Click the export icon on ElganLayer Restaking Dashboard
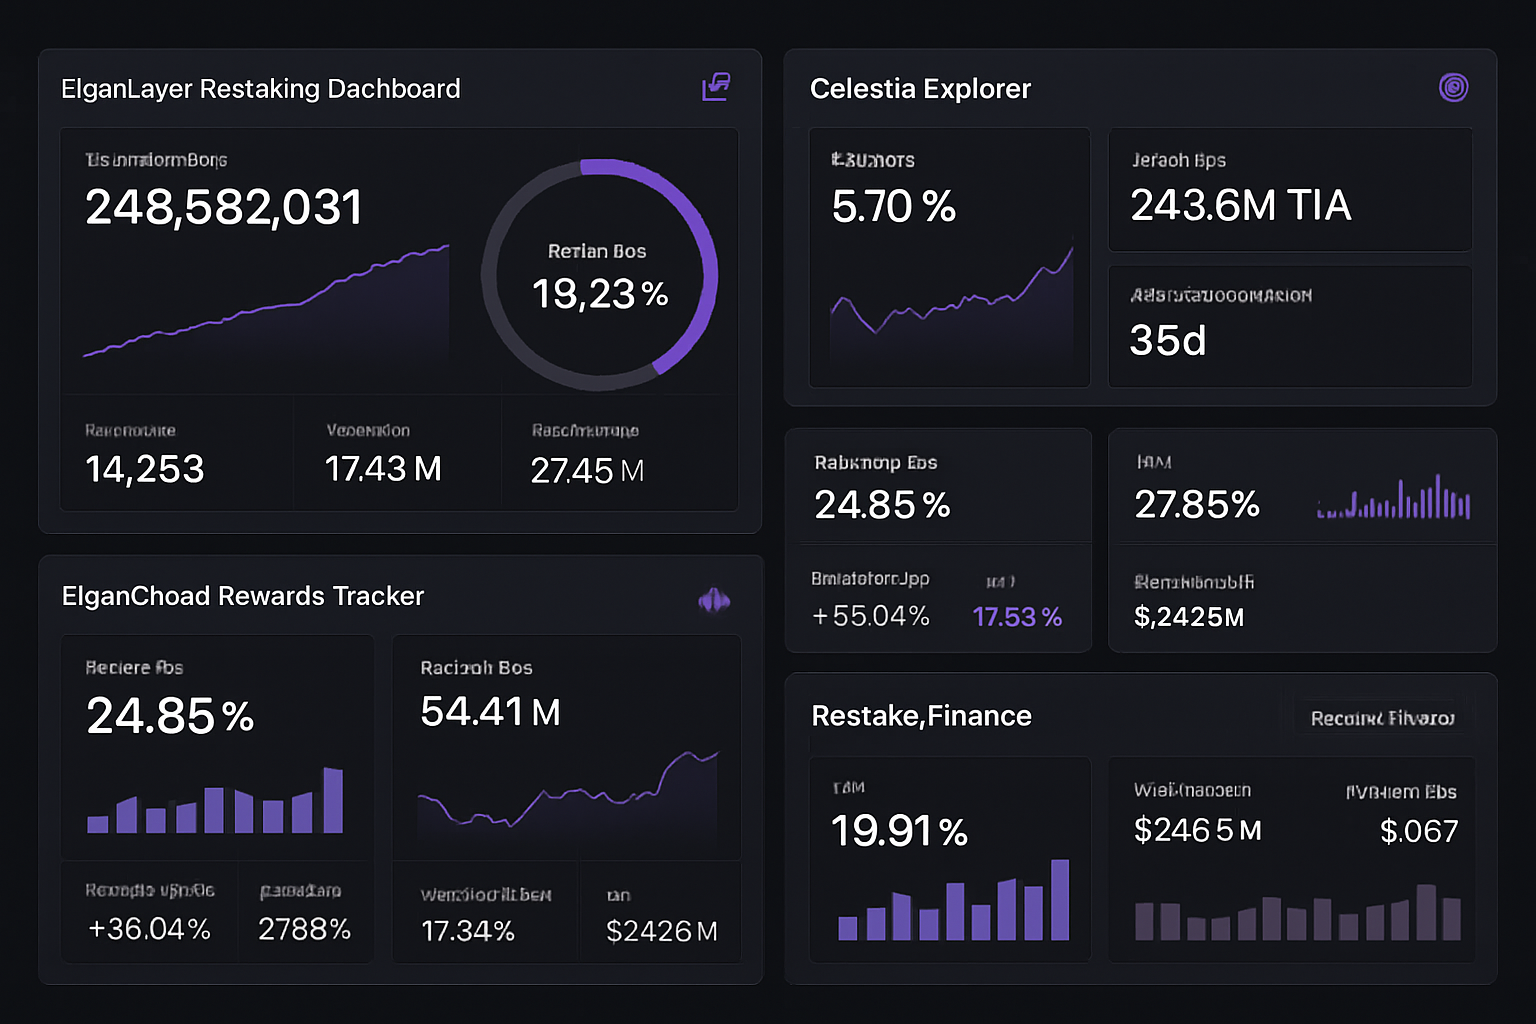This screenshot has width=1536, height=1024. point(716,88)
